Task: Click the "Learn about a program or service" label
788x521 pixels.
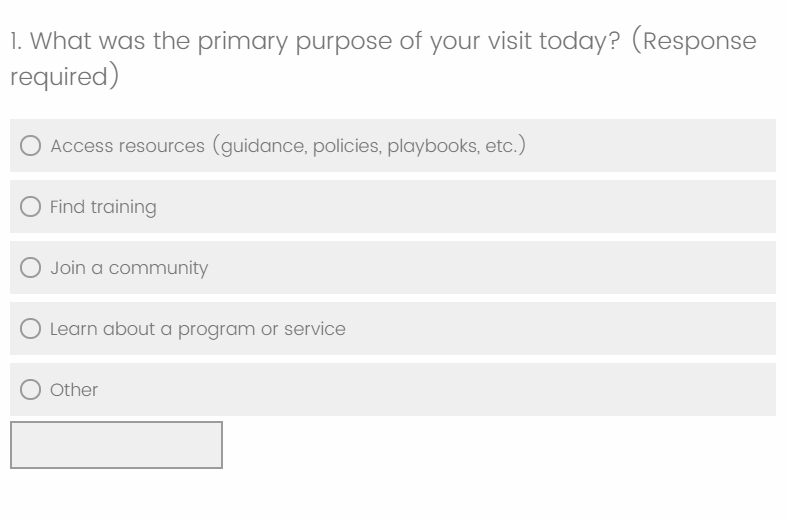Action: [197, 329]
